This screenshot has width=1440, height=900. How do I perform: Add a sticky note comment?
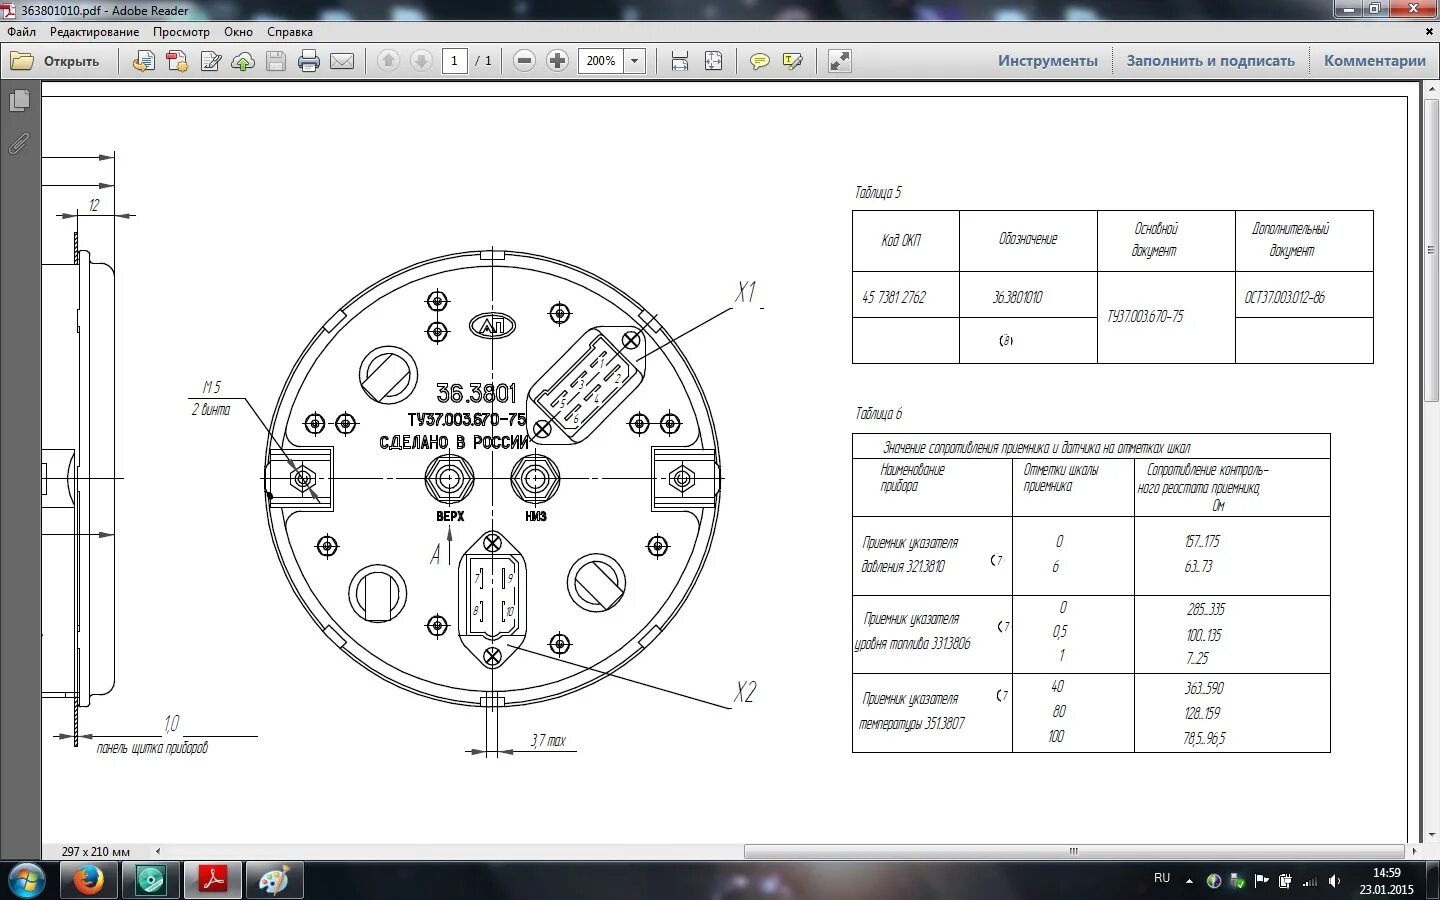pos(760,61)
